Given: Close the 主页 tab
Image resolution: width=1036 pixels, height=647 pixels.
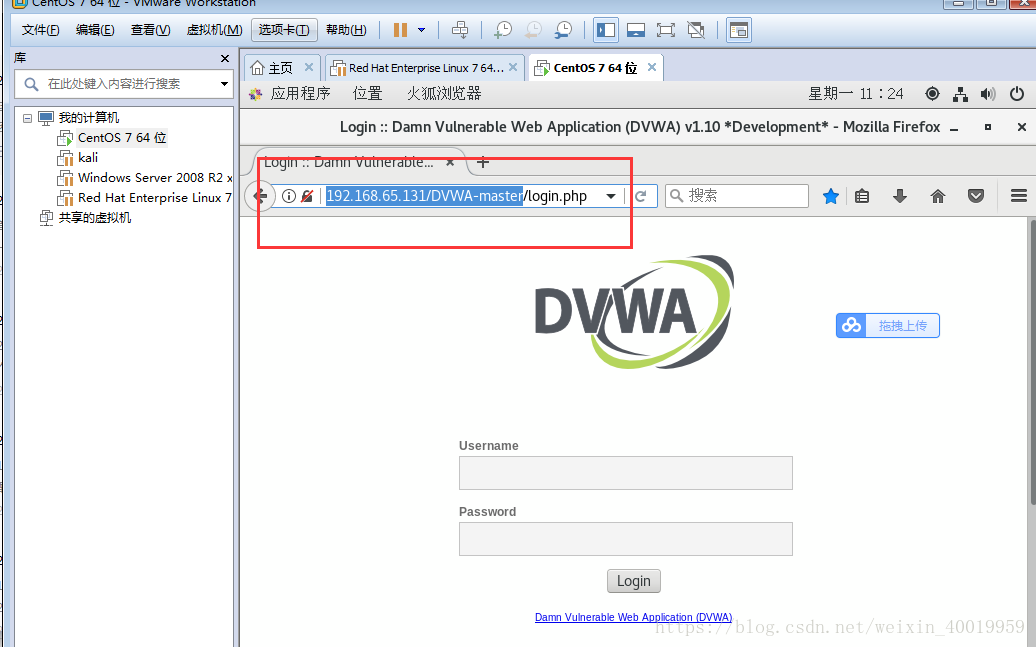Looking at the screenshot, I should tap(309, 67).
